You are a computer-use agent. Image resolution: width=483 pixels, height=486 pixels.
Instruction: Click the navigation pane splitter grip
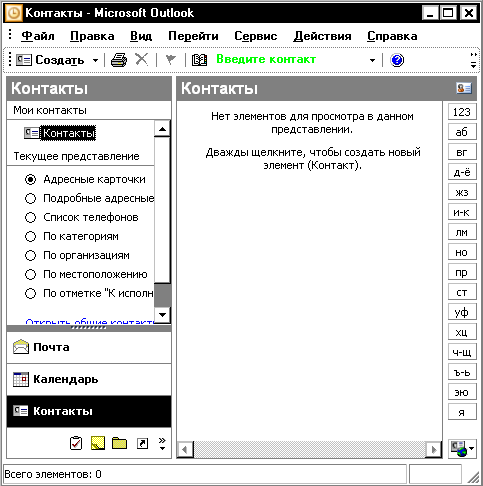pyautogui.click(x=89, y=328)
